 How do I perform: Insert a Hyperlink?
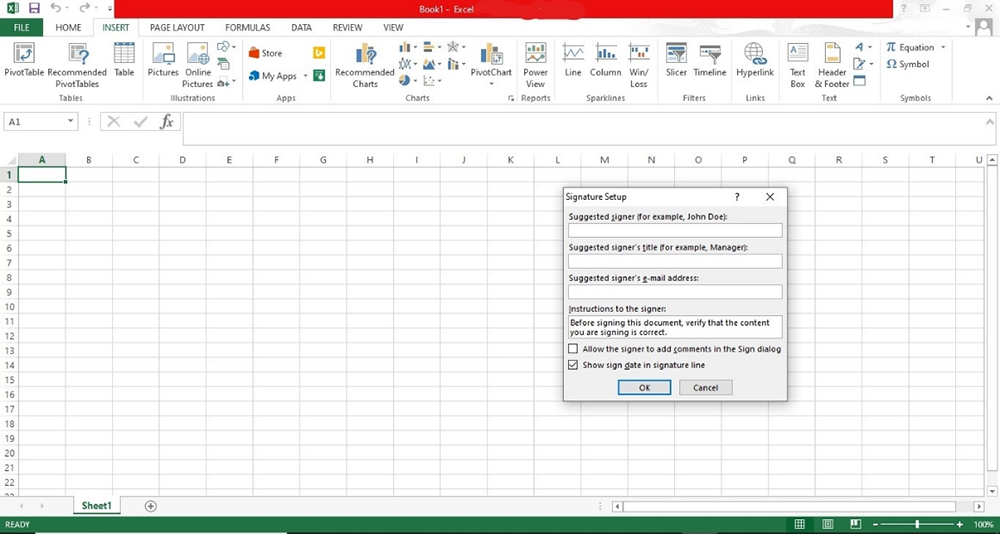[755, 58]
